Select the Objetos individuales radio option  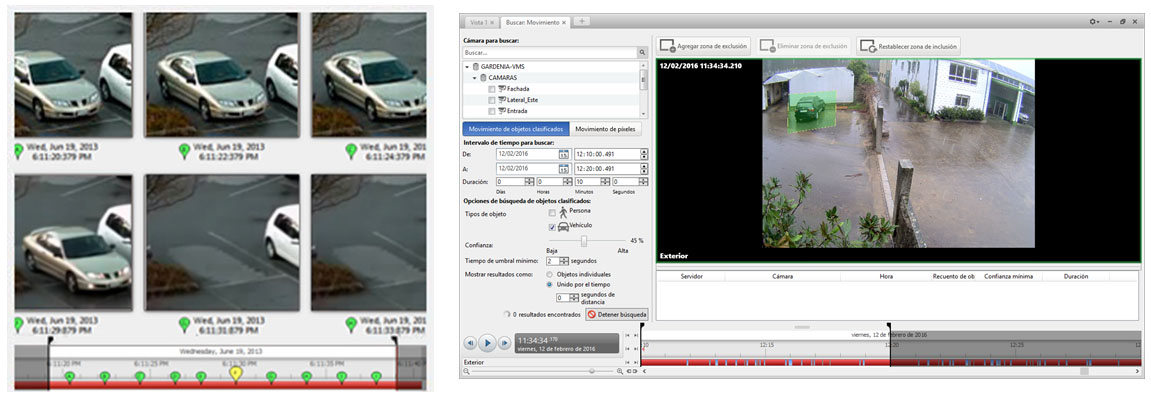(550, 273)
